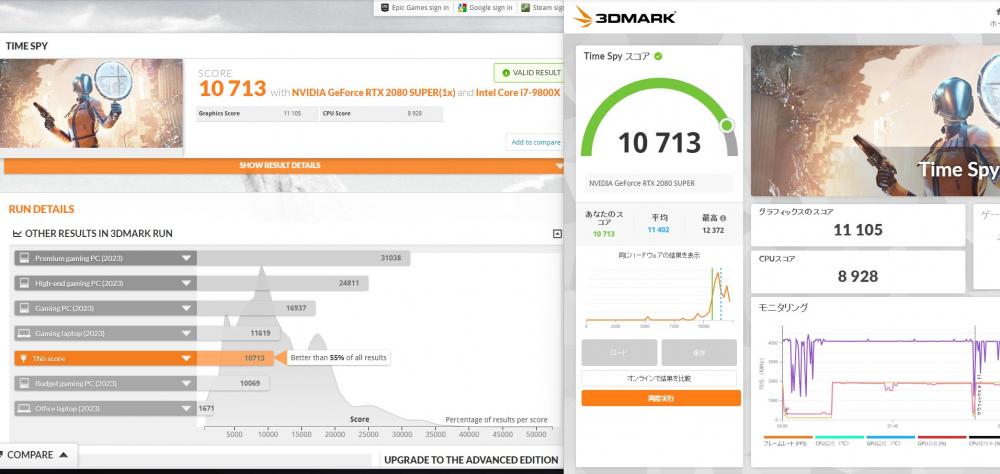
Task: Click Add to compare button
Action: 534,142
